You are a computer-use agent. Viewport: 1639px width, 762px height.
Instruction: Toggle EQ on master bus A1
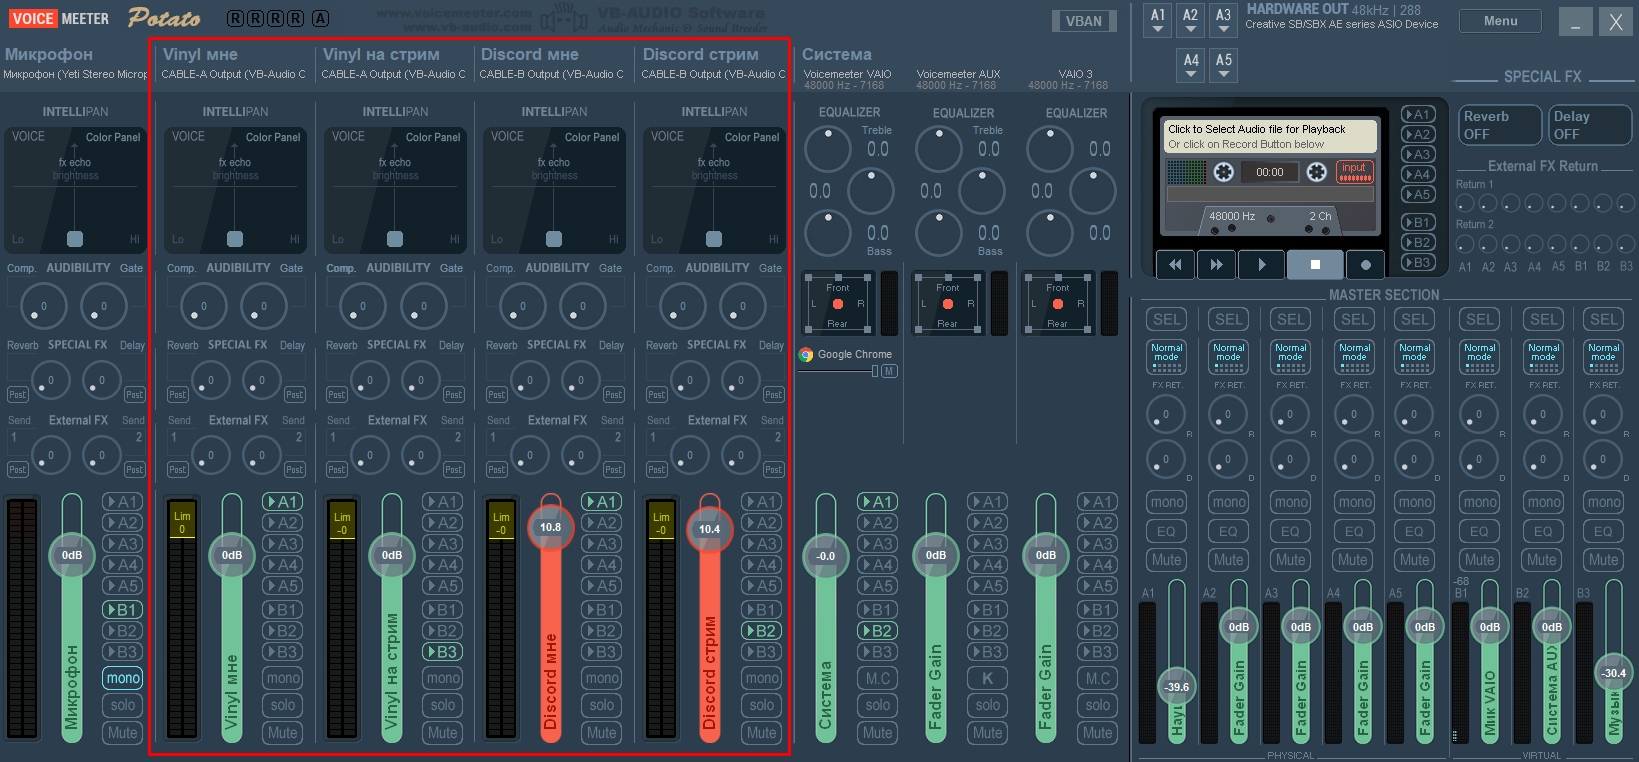click(x=1166, y=531)
